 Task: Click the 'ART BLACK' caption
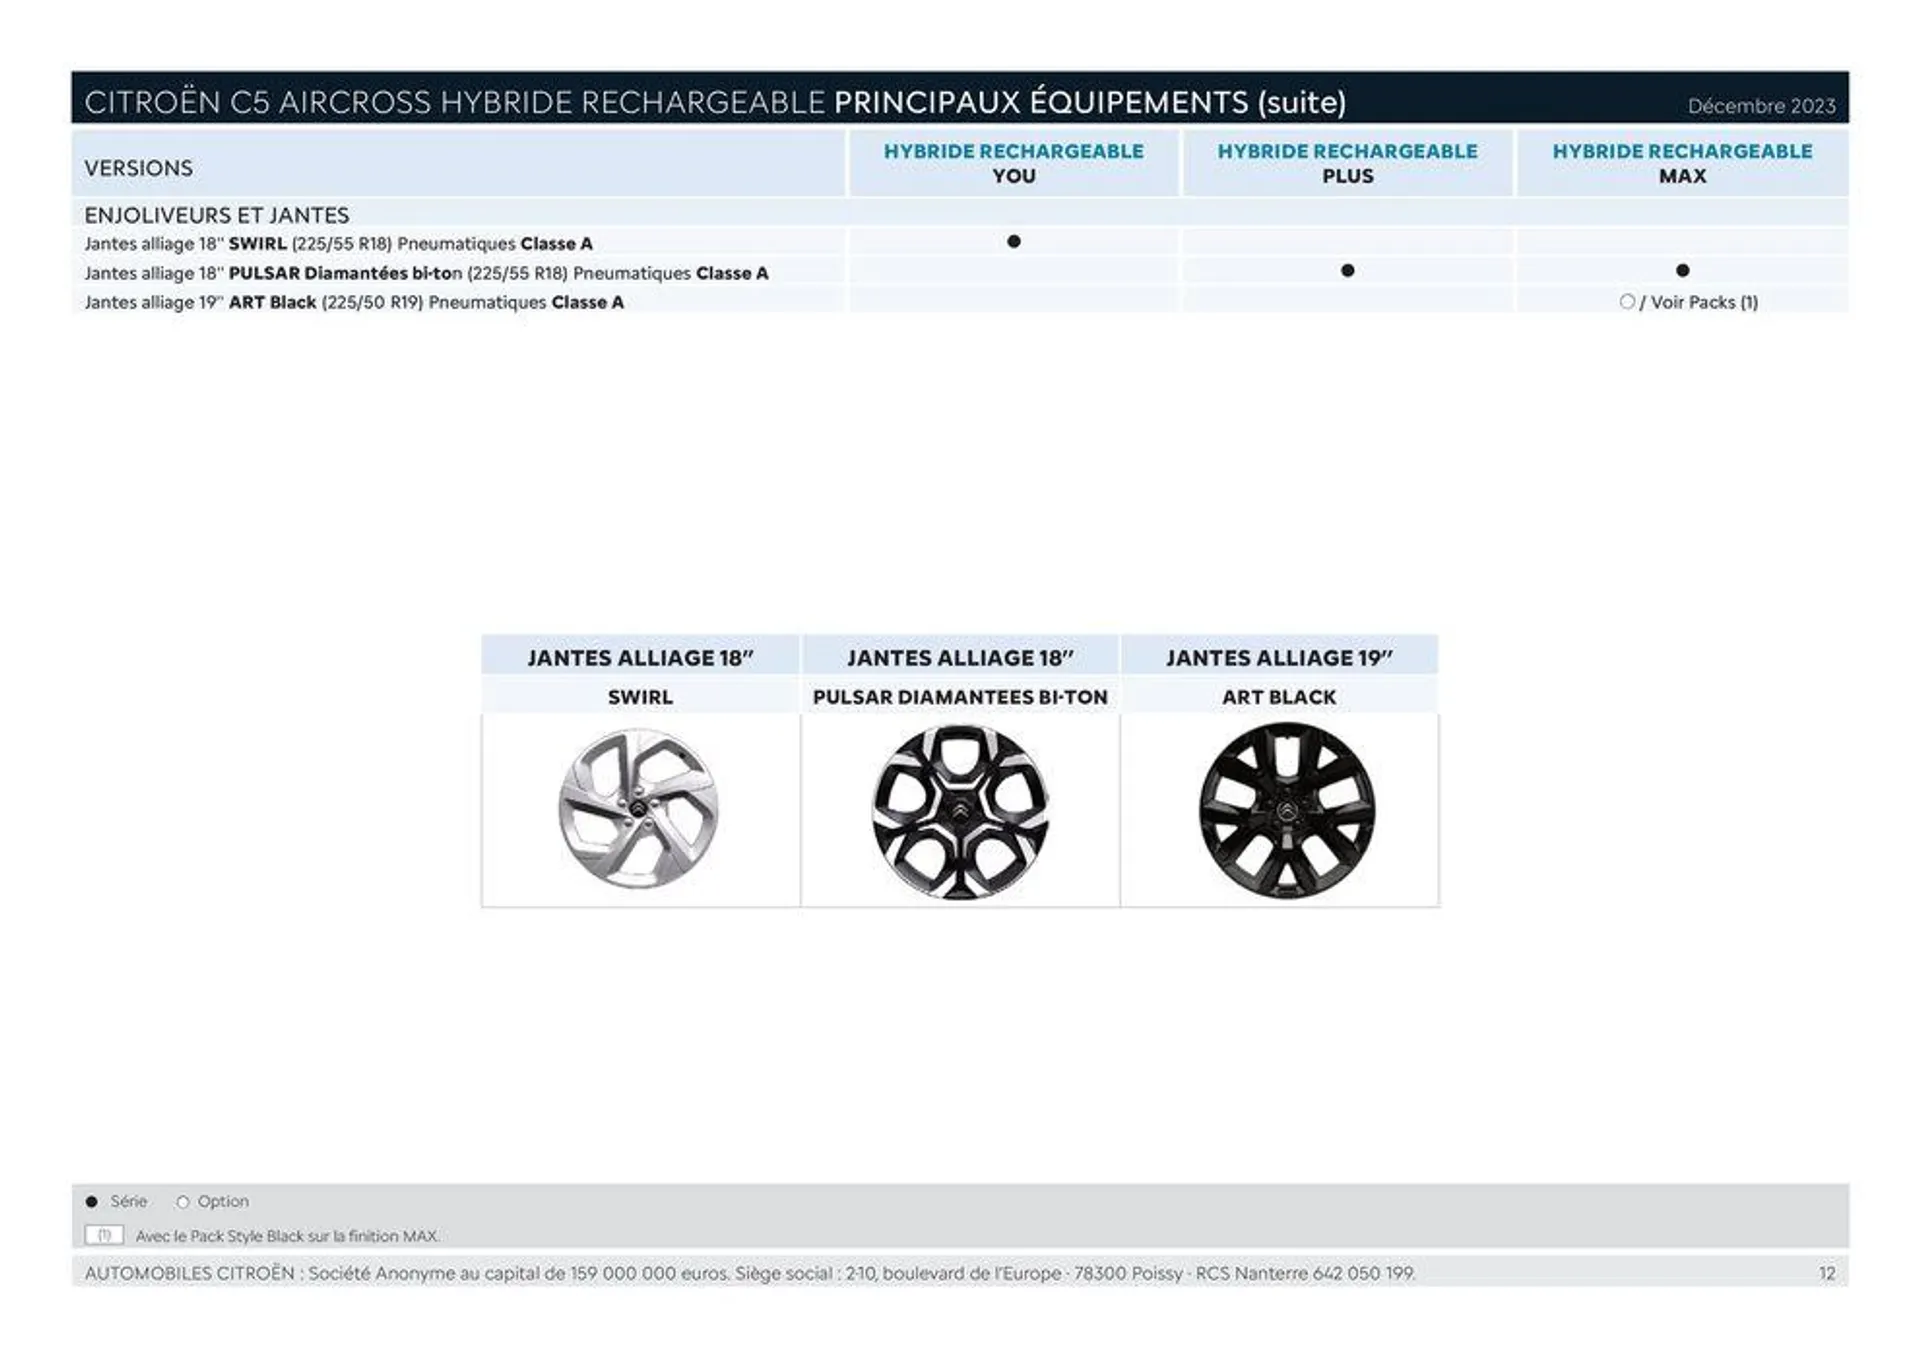point(1279,697)
